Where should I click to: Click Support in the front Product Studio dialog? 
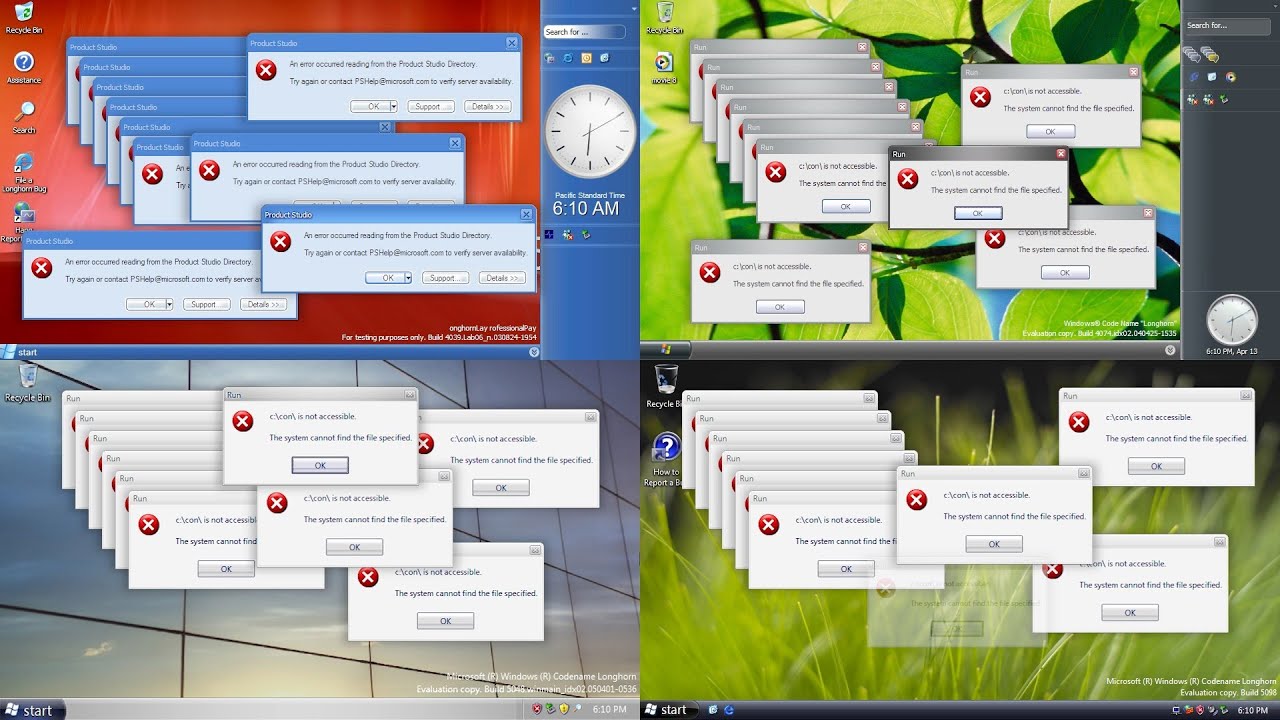tap(443, 278)
